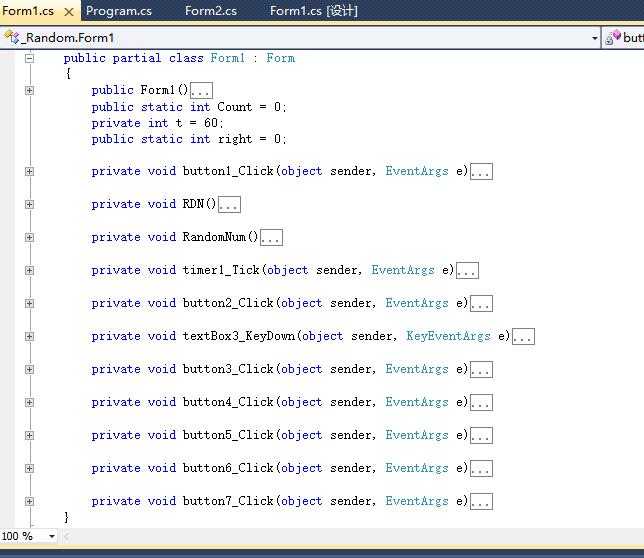
Task: Expand the RDN() method outline node
Action: tap(29, 204)
